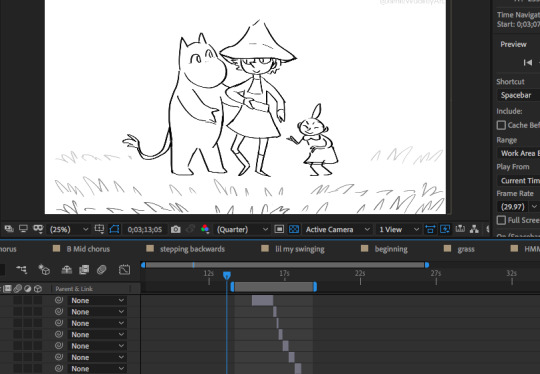The image size is (540, 374).
Task: Click the Time Navigator end handle
Action: pyautogui.click(x=427, y=265)
